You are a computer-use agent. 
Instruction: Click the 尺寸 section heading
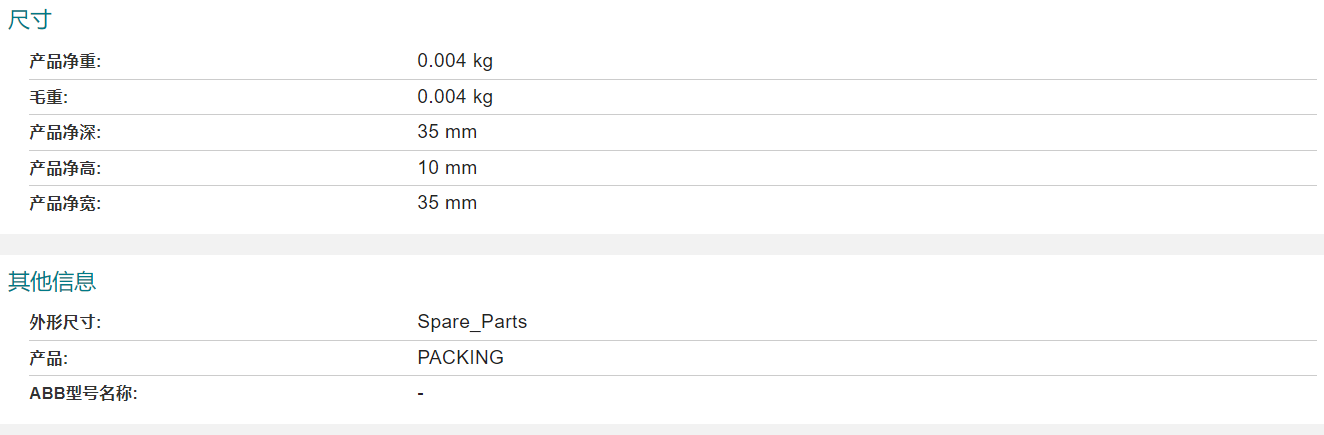click(29, 19)
